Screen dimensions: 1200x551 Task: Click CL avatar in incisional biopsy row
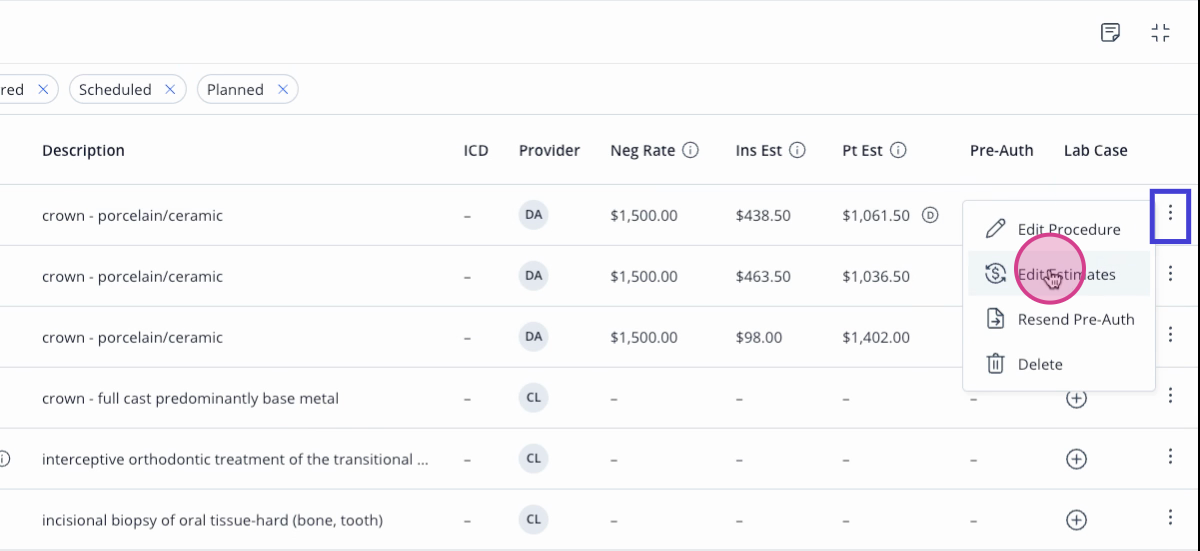pyautogui.click(x=533, y=519)
